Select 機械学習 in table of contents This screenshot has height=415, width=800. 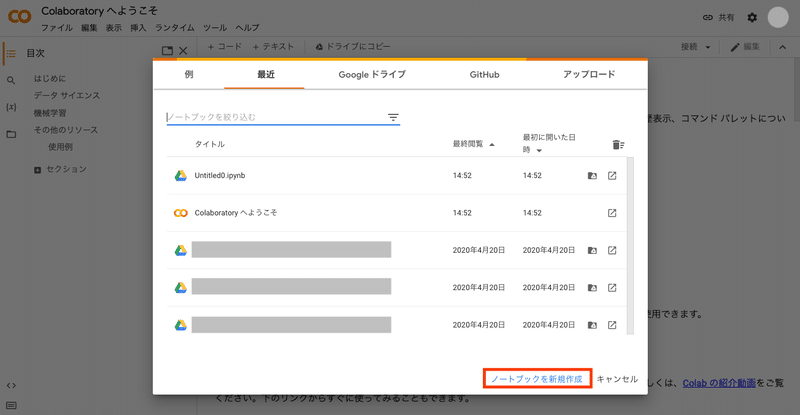click(50, 113)
